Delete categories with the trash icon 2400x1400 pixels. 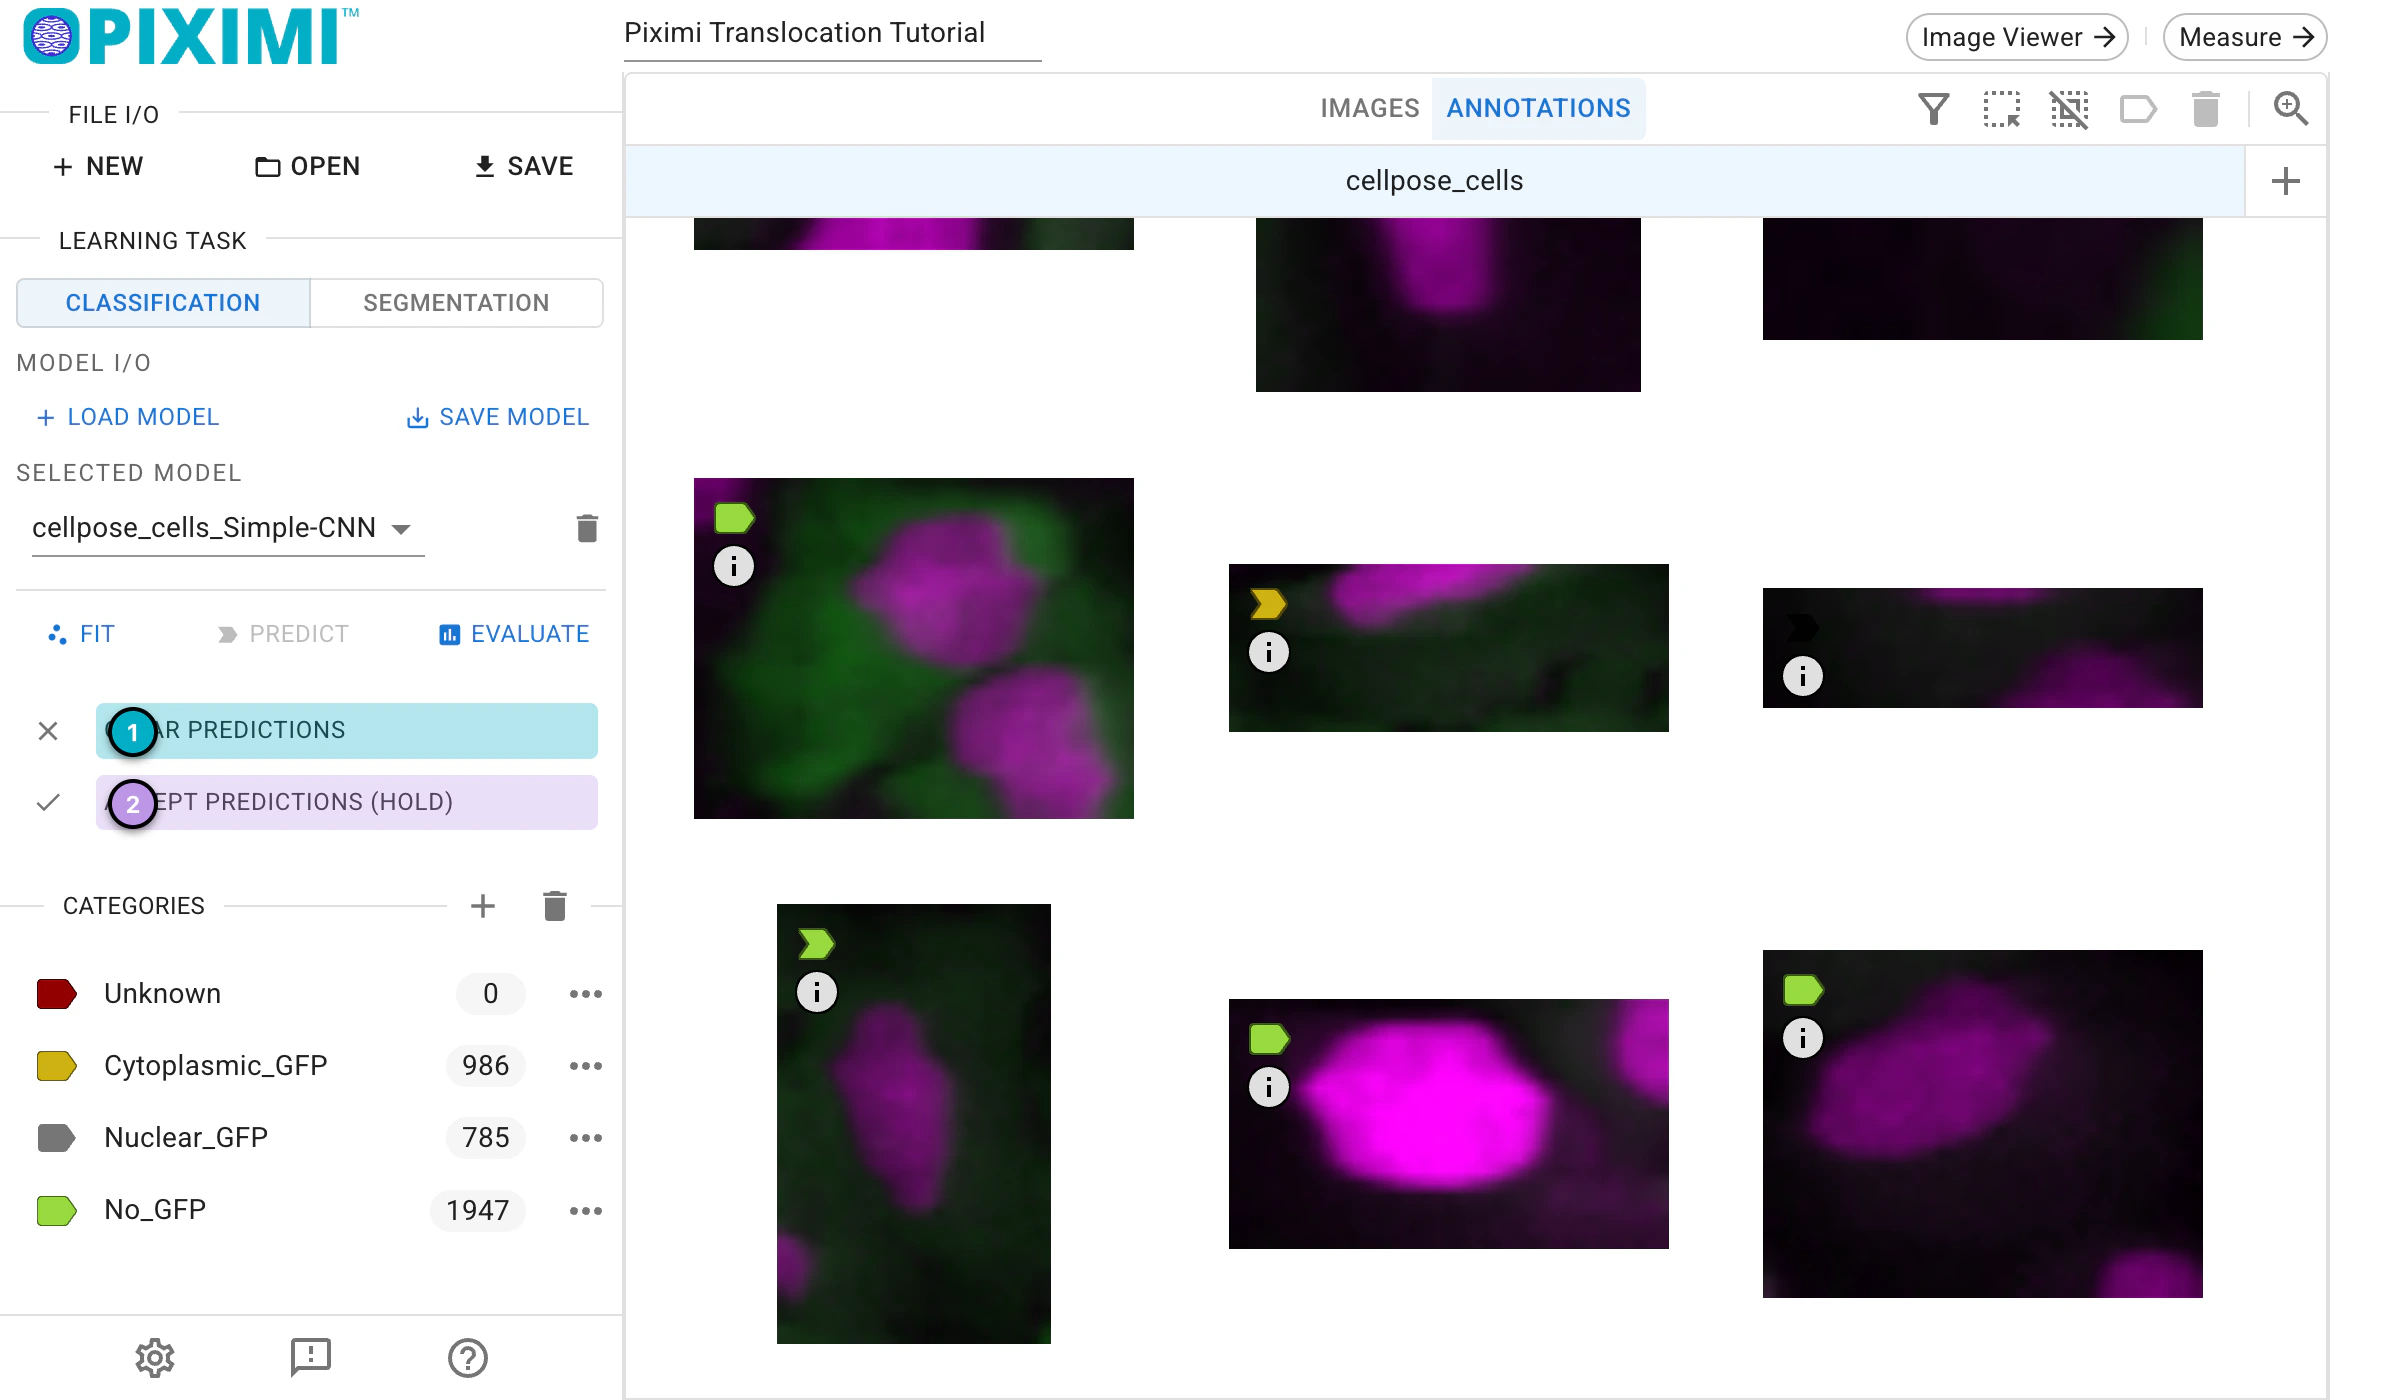555,906
